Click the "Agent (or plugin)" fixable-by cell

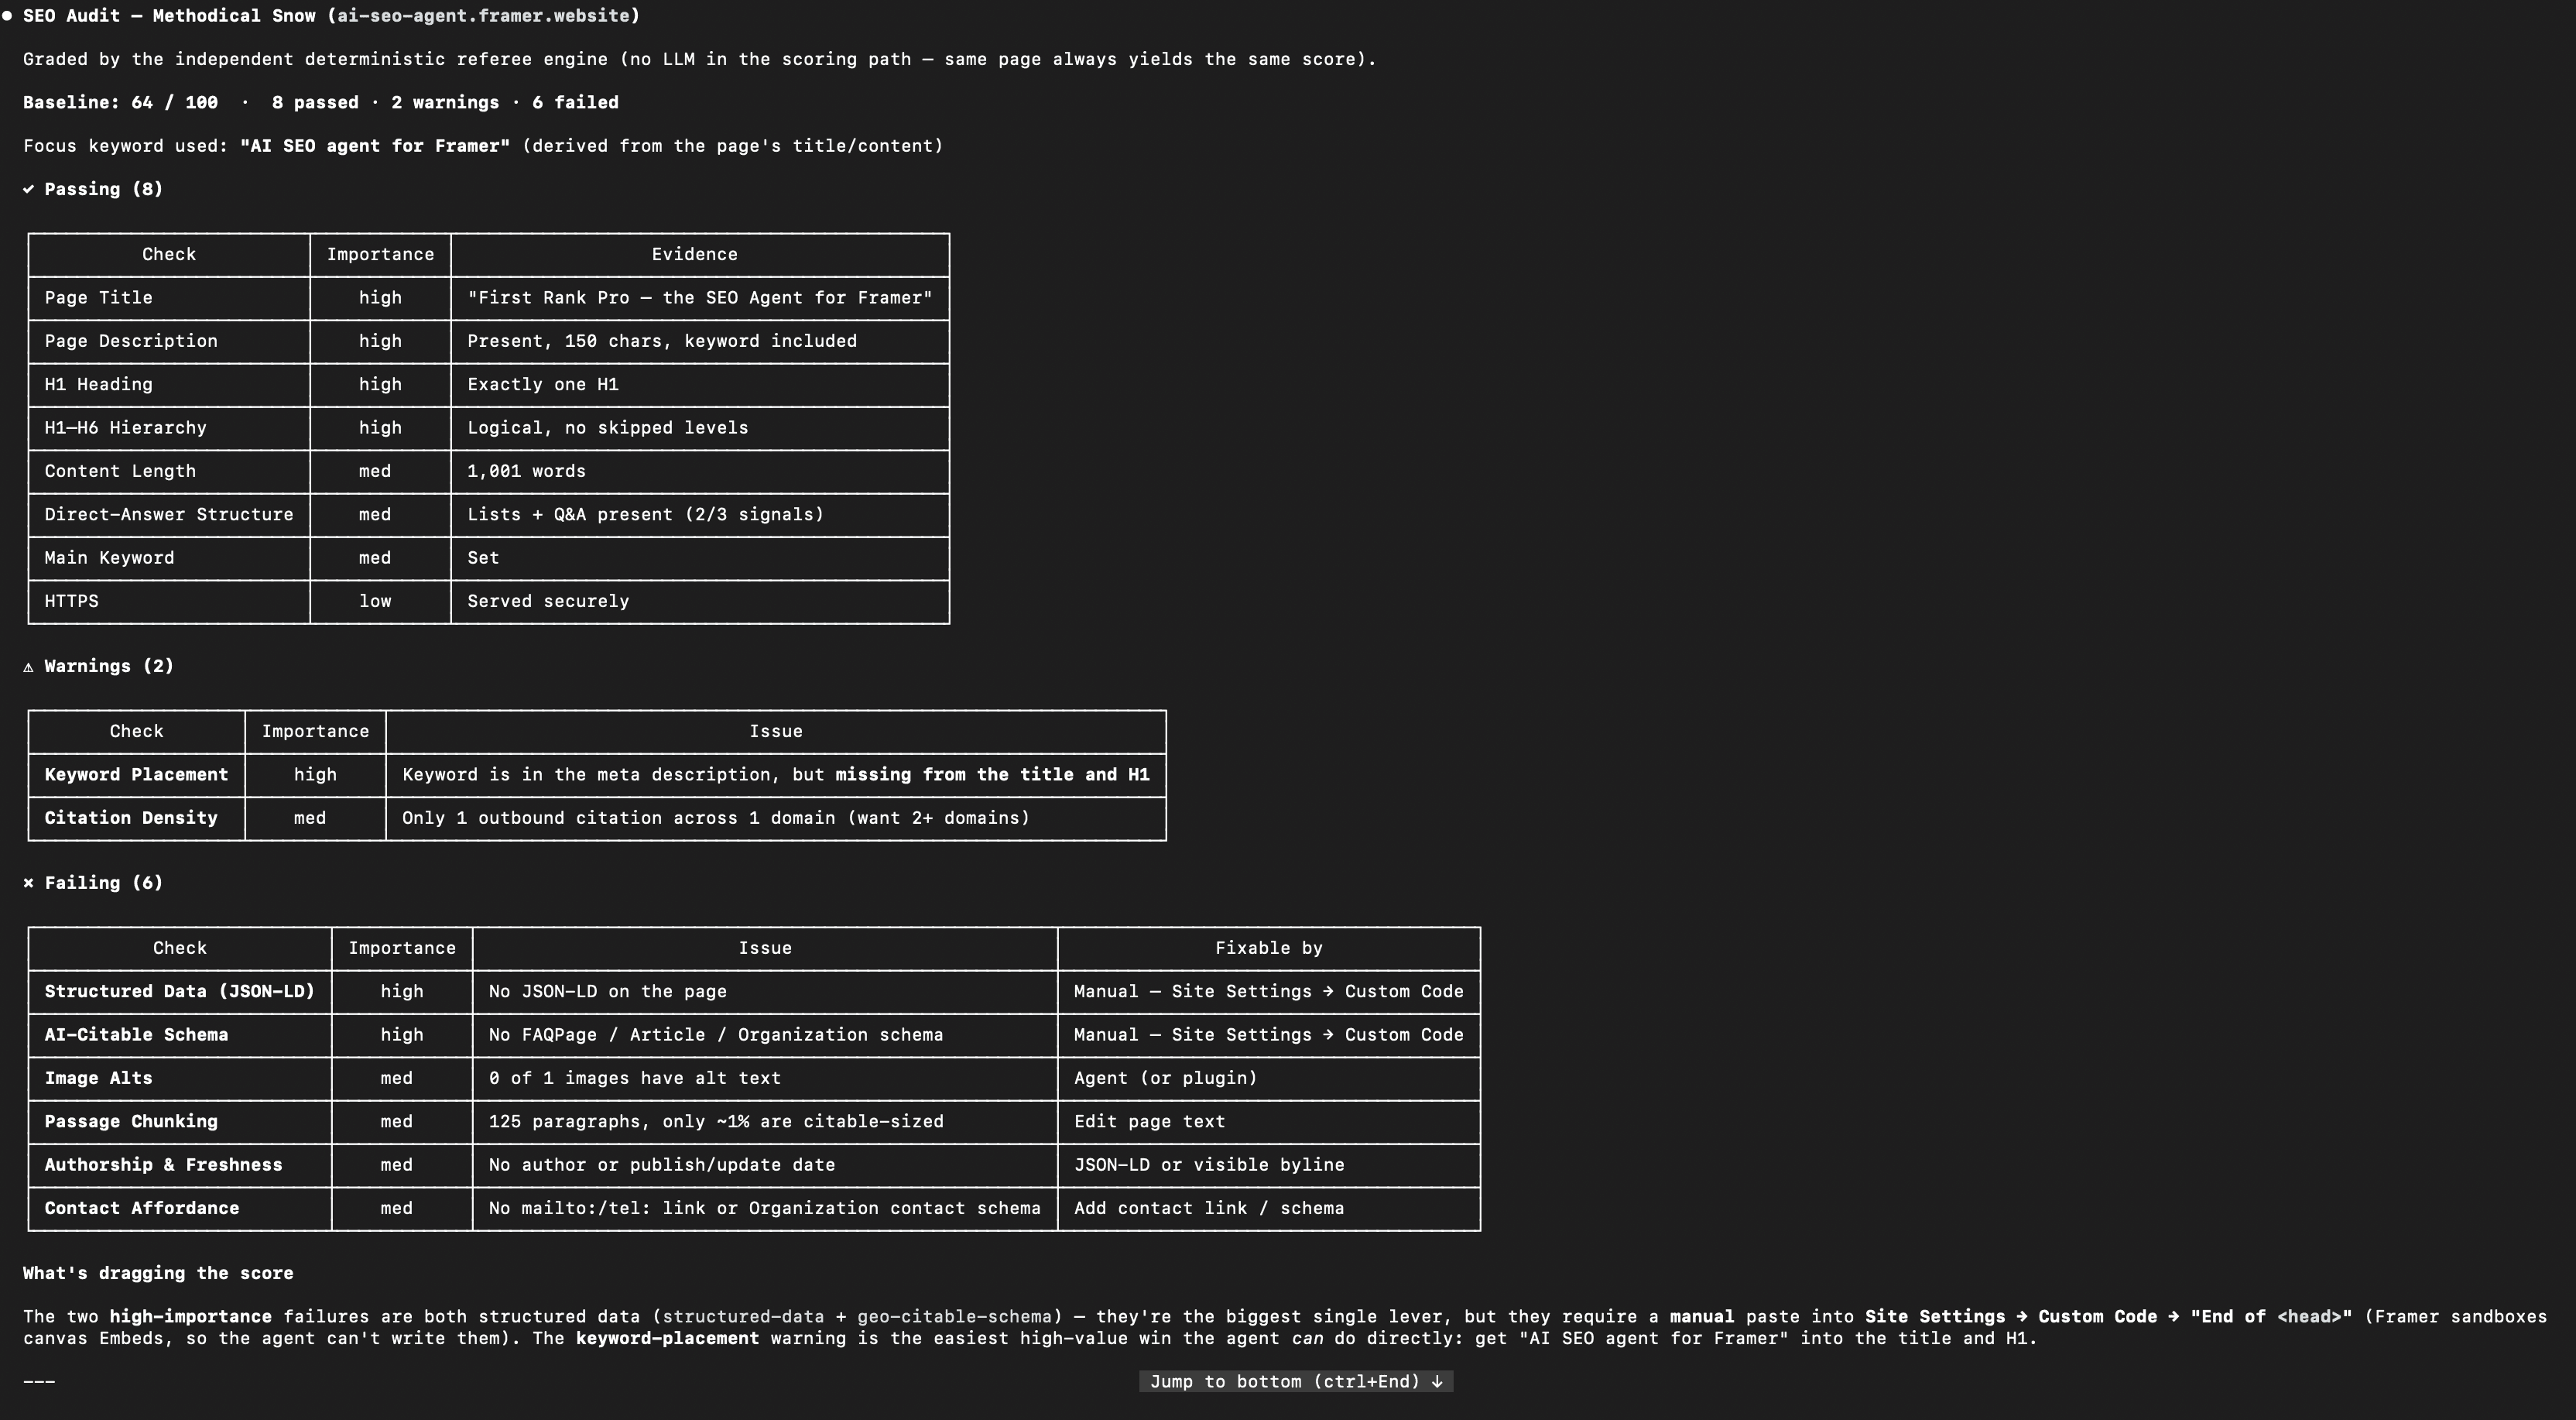[1269, 1078]
